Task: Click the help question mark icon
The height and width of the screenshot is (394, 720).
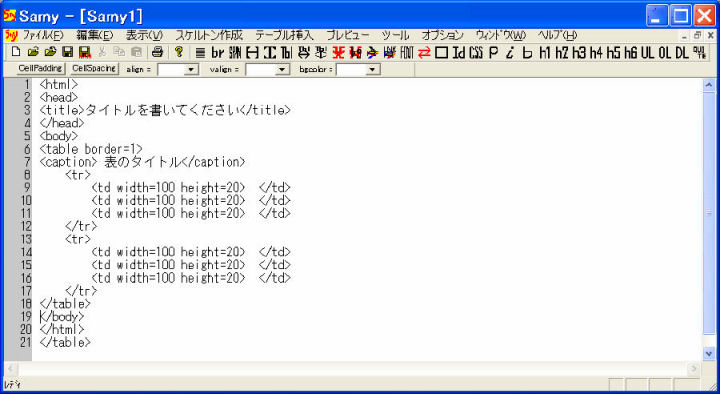Action: pyautogui.click(x=179, y=52)
